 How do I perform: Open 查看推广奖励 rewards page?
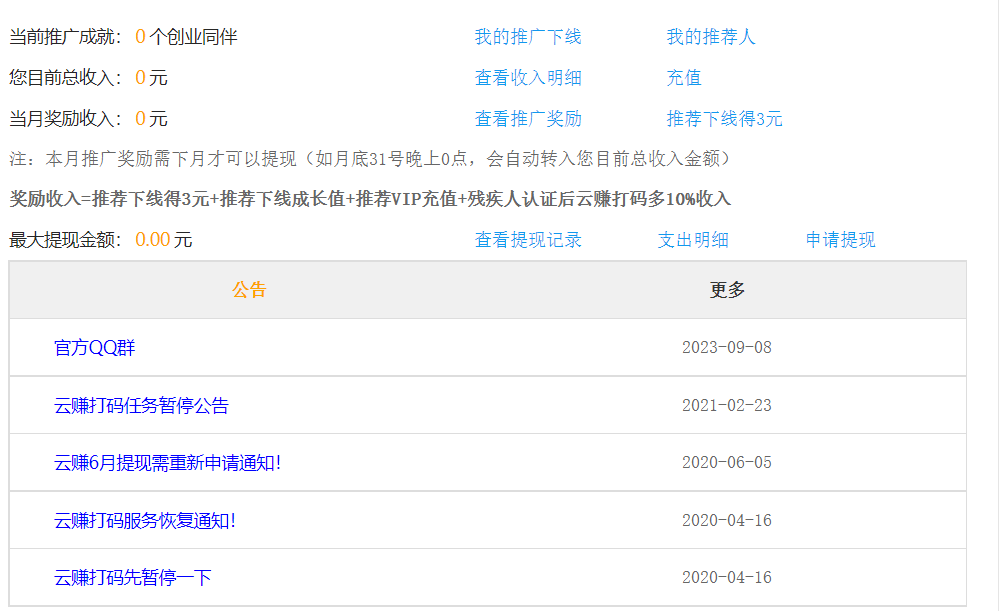click(527, 119)
